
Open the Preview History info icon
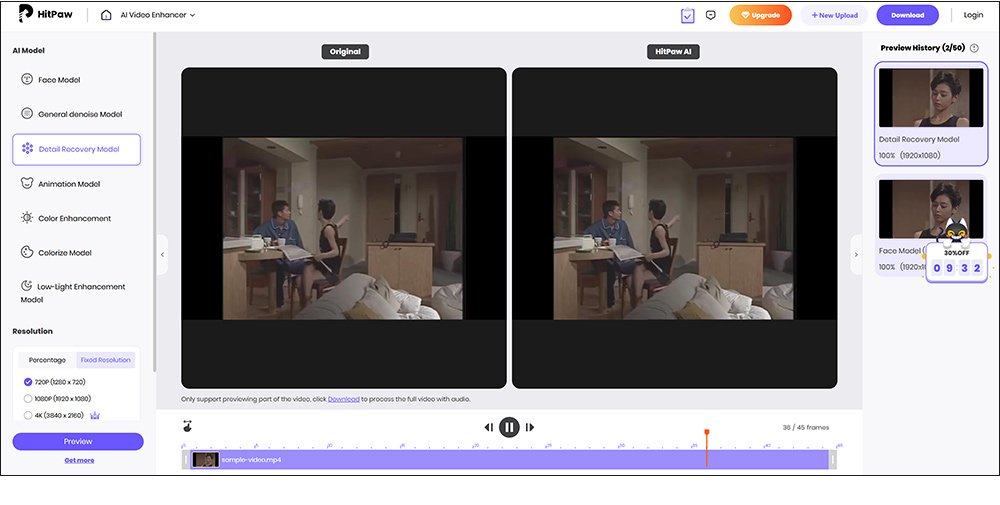tap(974, 48)
